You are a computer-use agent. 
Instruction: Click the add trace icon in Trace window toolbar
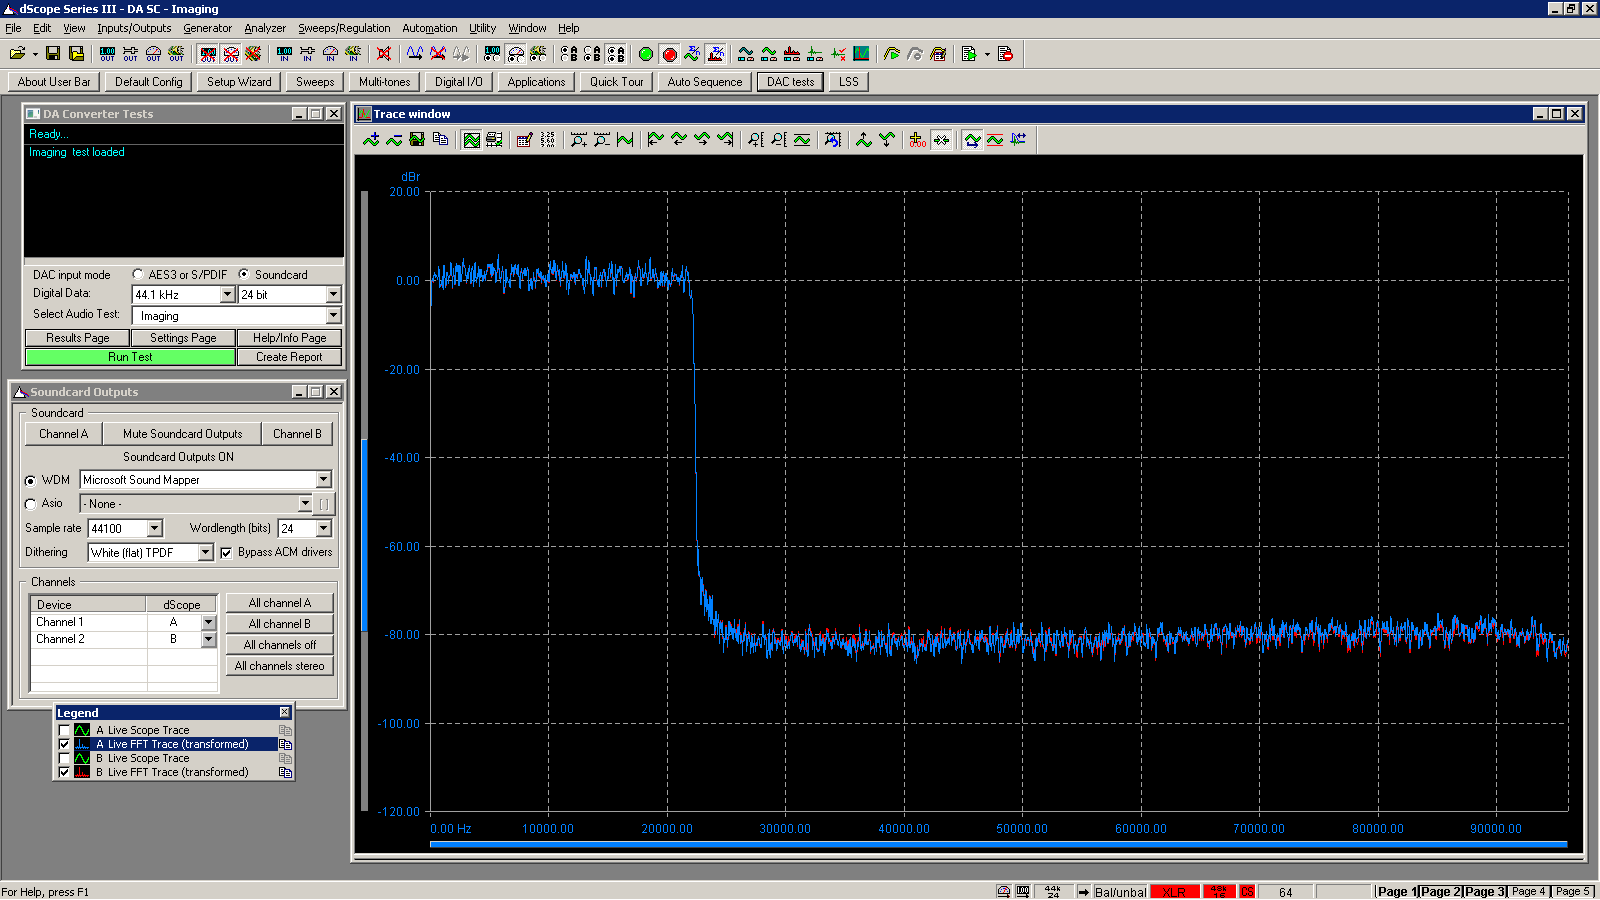[371, 140]
